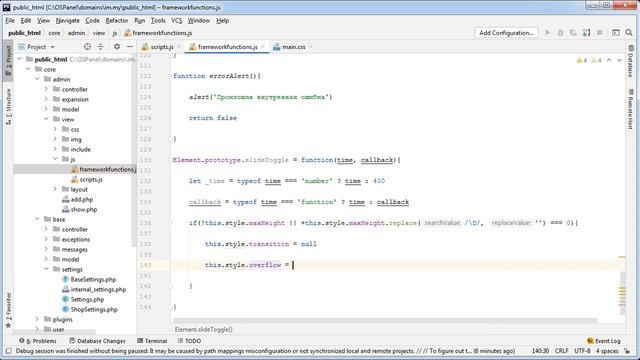This screenshot has width=640, height=360.
Task: Open the VCS menu
Action: [177, 20]
